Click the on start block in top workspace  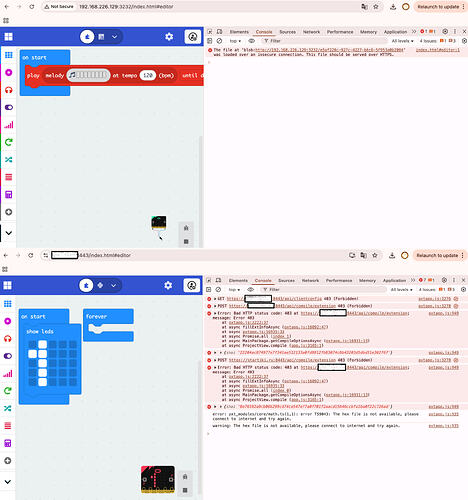click(x=34, y=58)
